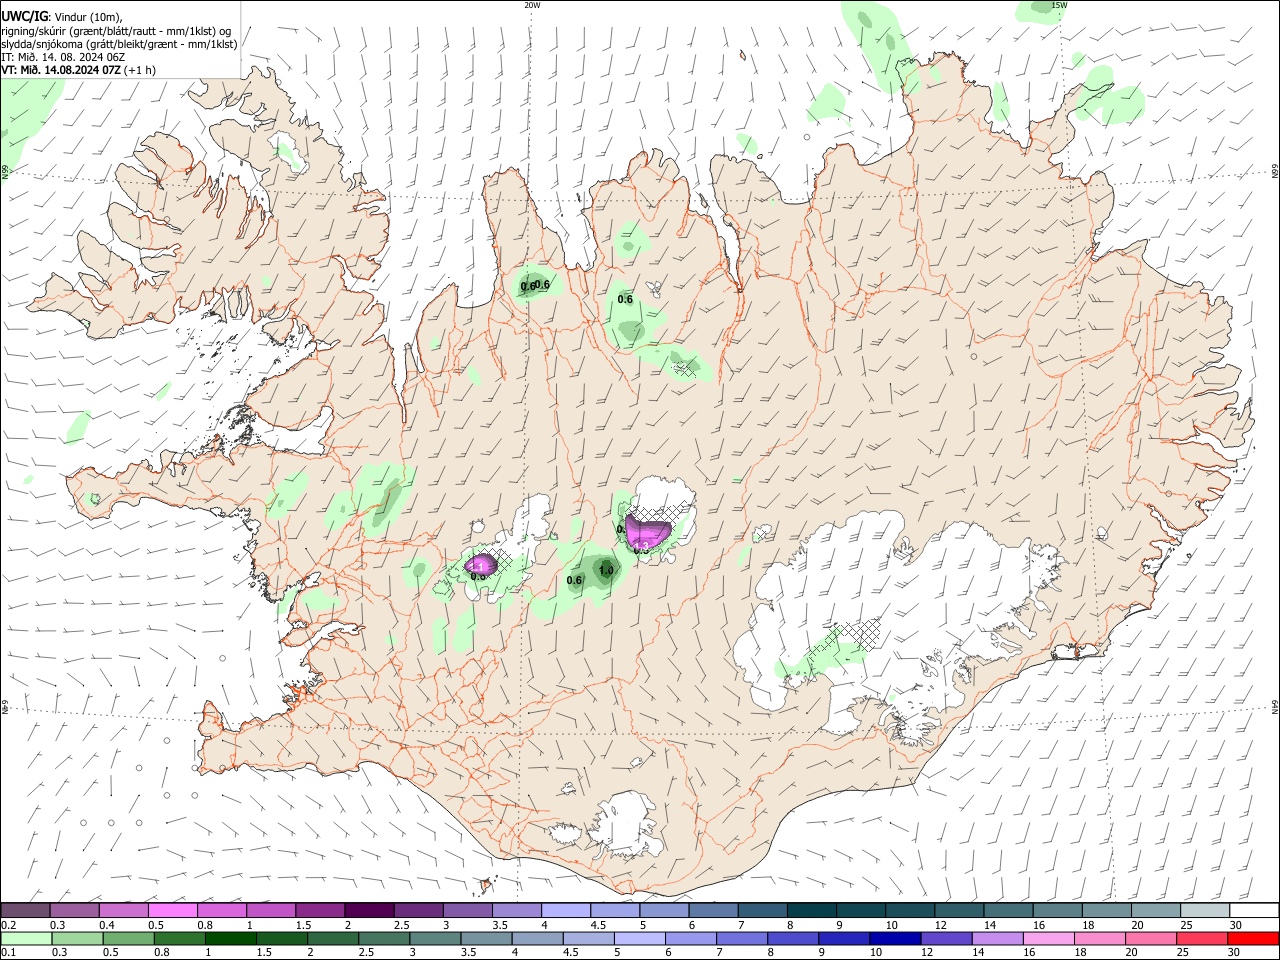The height and width of the screenshot is (960, 1280).
Task: Pick darkest green lower swatch between 1 and 1.5
Action: point(231,938)
